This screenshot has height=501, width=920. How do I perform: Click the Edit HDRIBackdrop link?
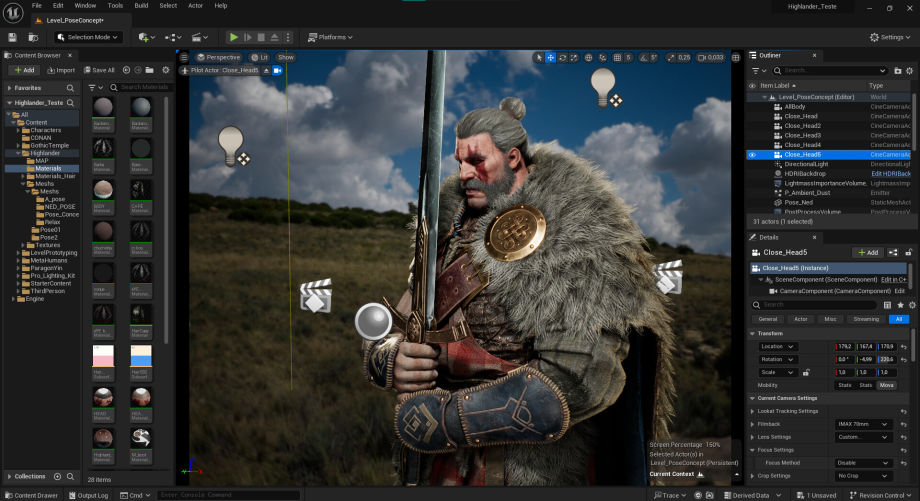coord(891,174)
